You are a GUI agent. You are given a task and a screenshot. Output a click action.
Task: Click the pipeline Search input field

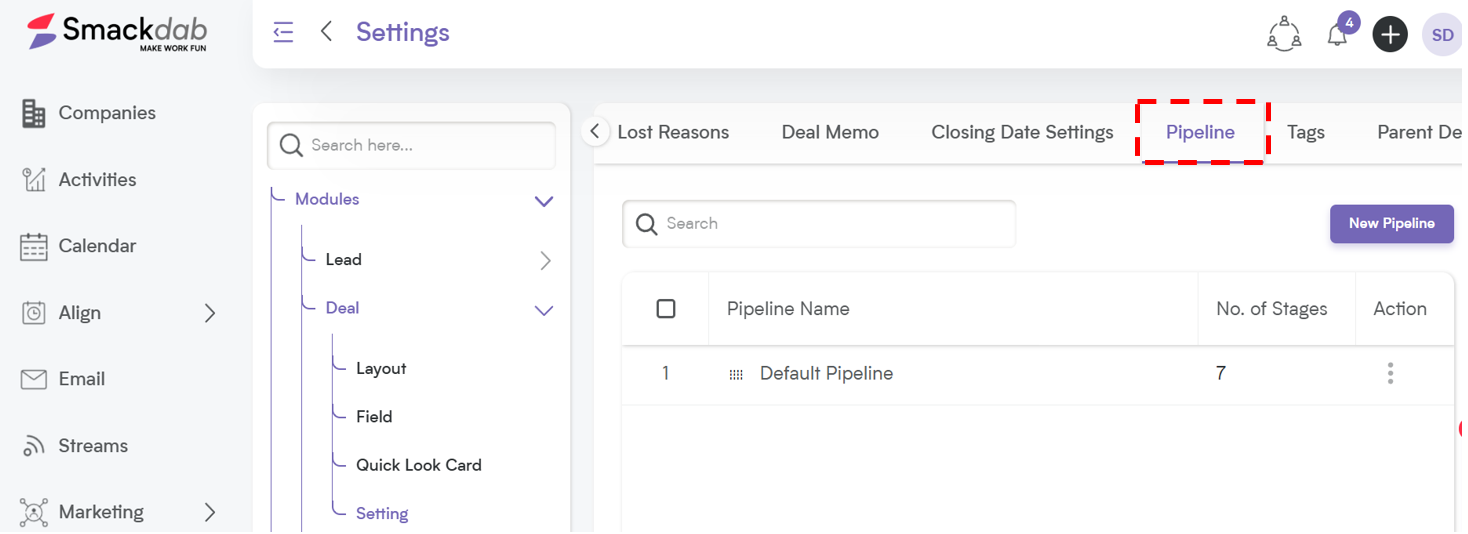819,224
